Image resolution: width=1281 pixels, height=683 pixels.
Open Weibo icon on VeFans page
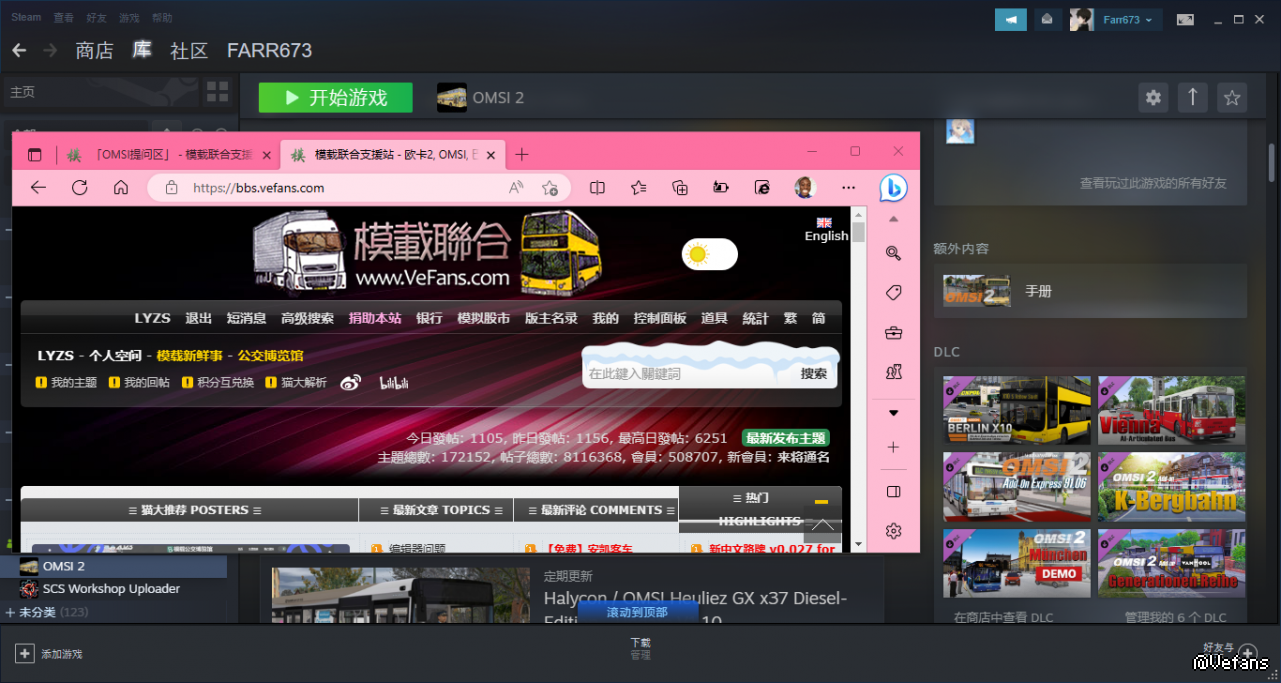click(x=350, y=382)
